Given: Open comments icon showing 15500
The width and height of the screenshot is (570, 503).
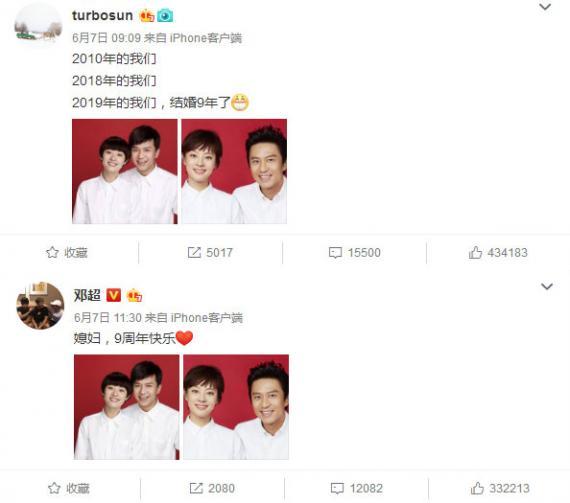Looking at the screenshot, I should 335,253.
